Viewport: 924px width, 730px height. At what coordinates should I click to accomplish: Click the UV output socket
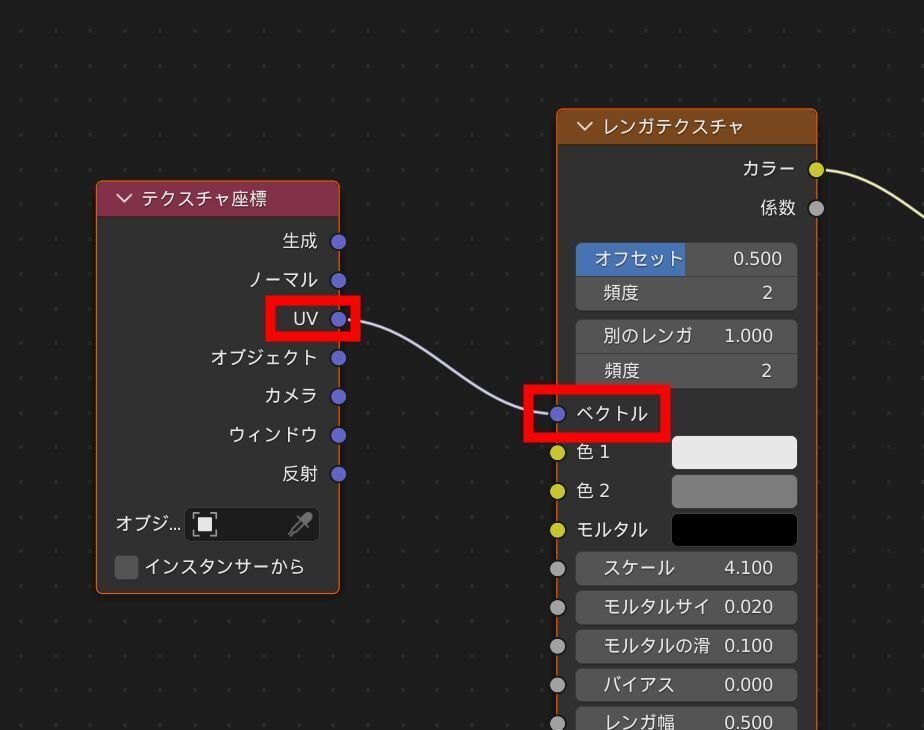(x=338, y=319)
